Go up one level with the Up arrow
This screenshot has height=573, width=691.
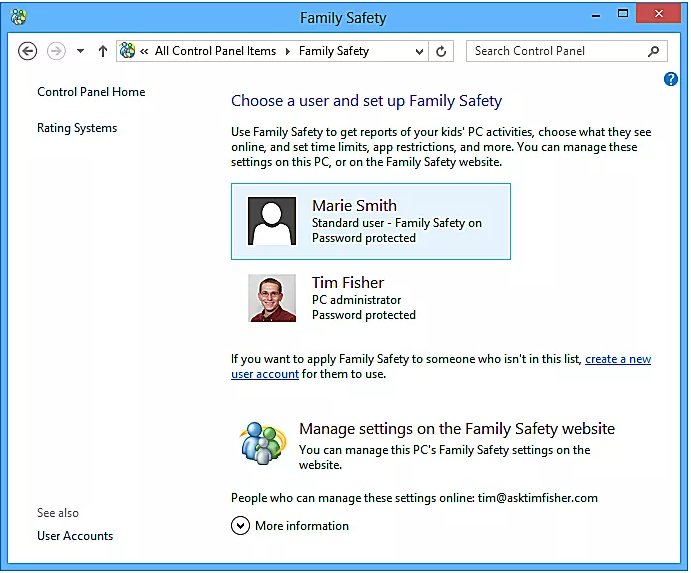pos(103,51)
